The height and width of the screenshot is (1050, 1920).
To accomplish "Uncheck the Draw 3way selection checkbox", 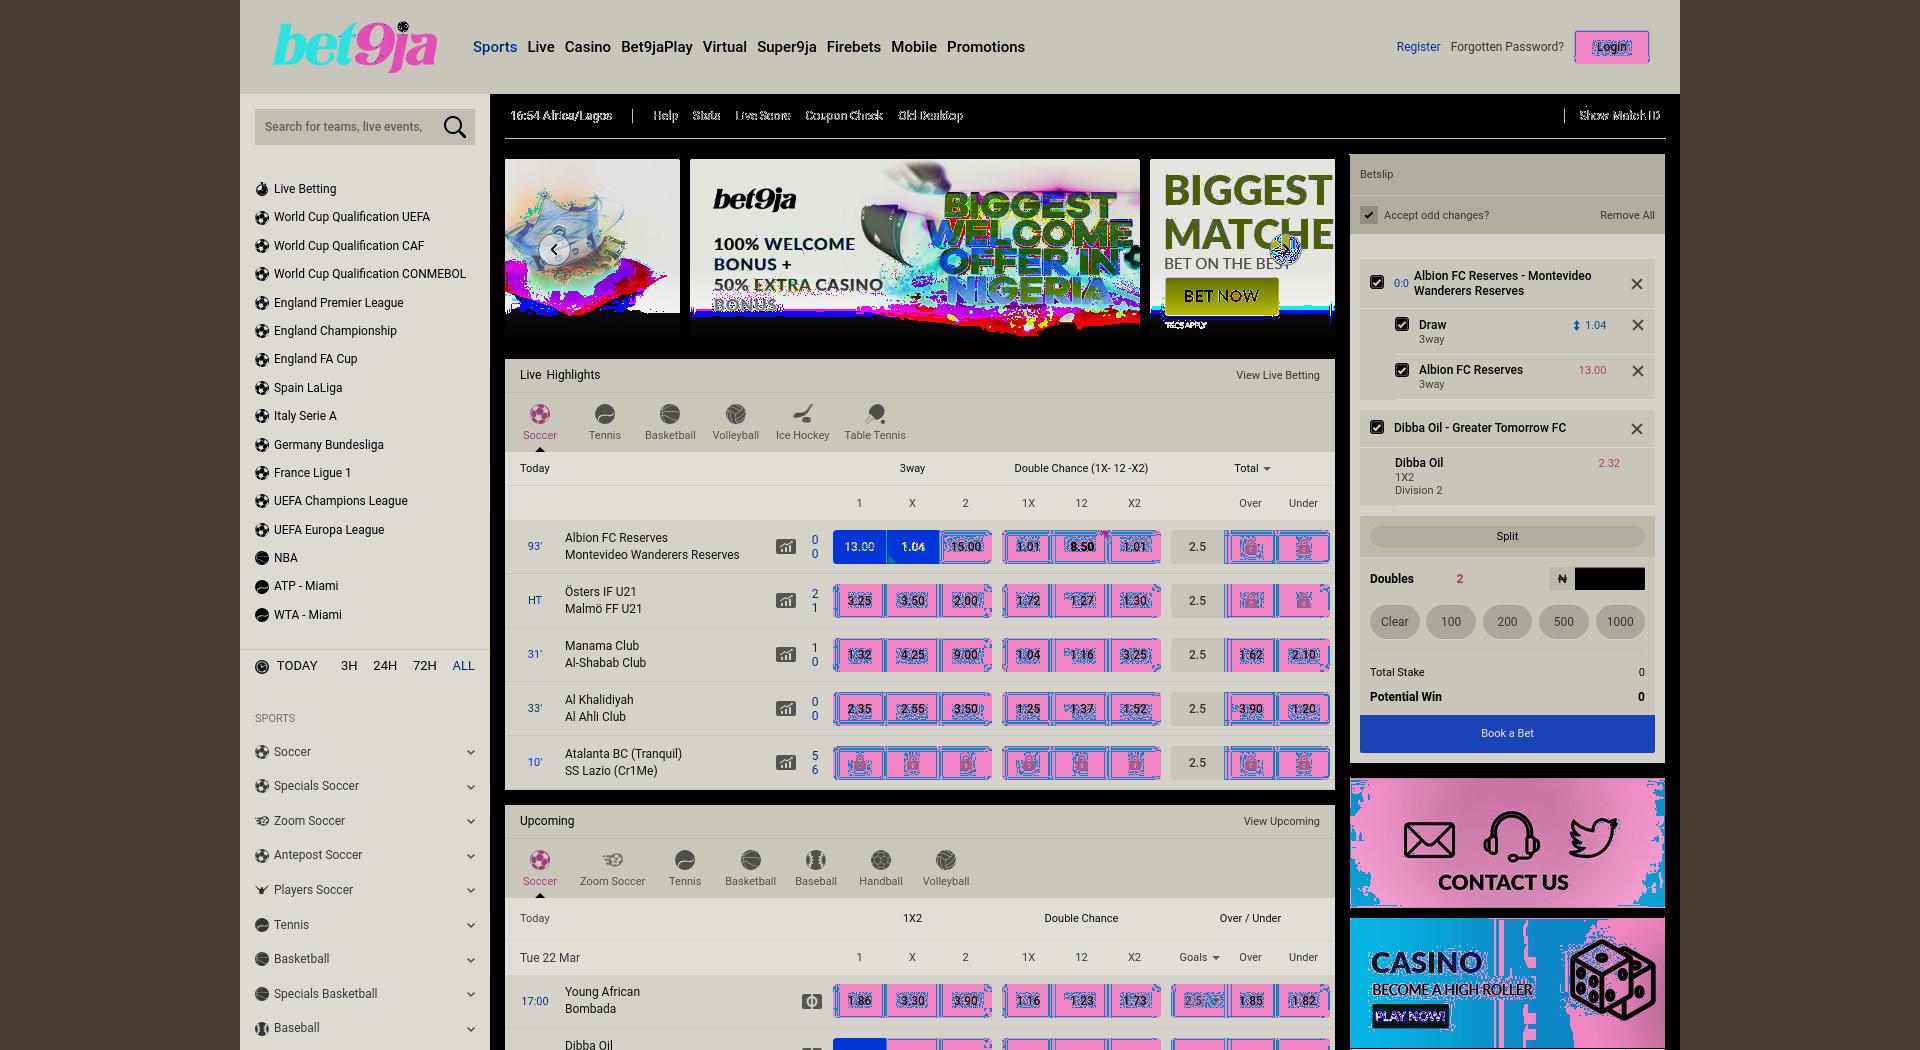I will coord(1402,324).
